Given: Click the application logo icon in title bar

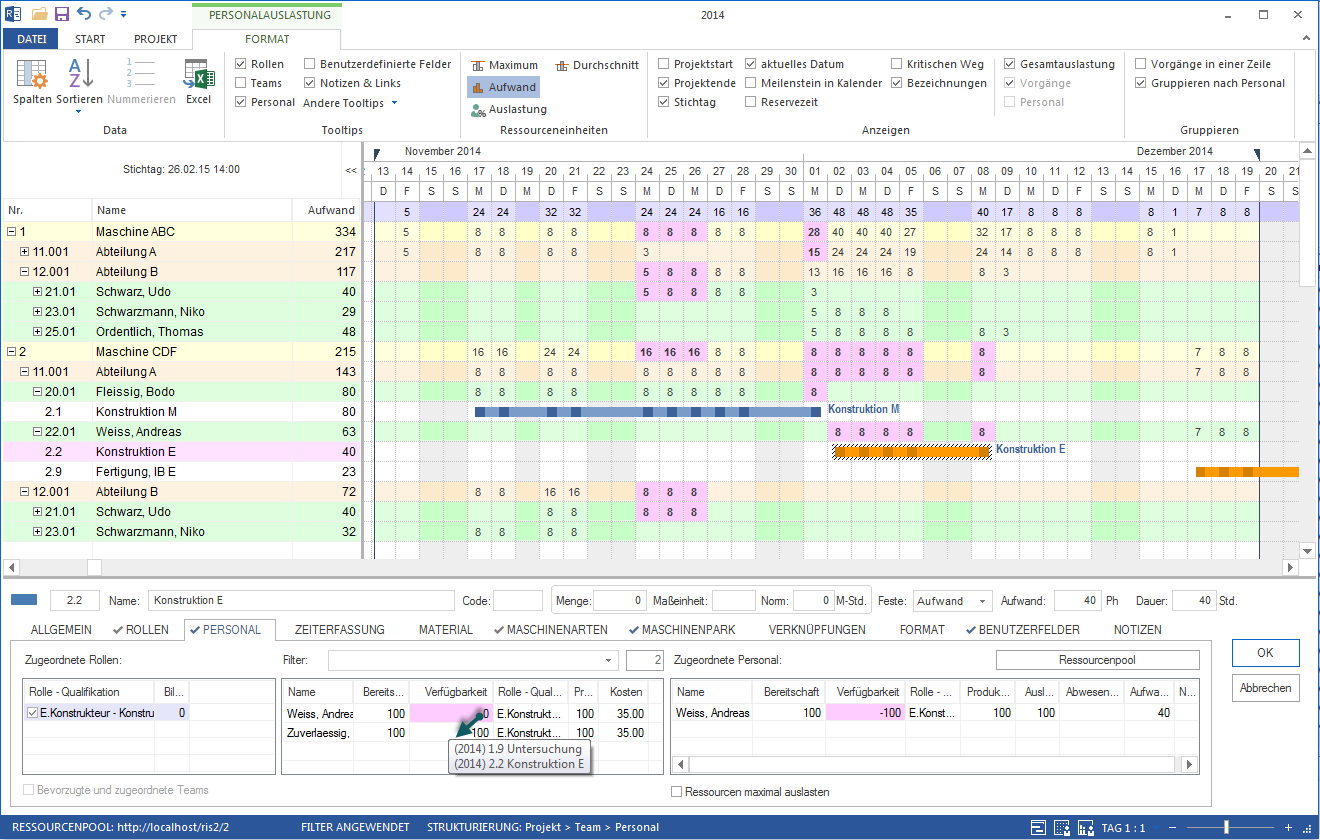Looking at the screenshot, I should 12,15.
